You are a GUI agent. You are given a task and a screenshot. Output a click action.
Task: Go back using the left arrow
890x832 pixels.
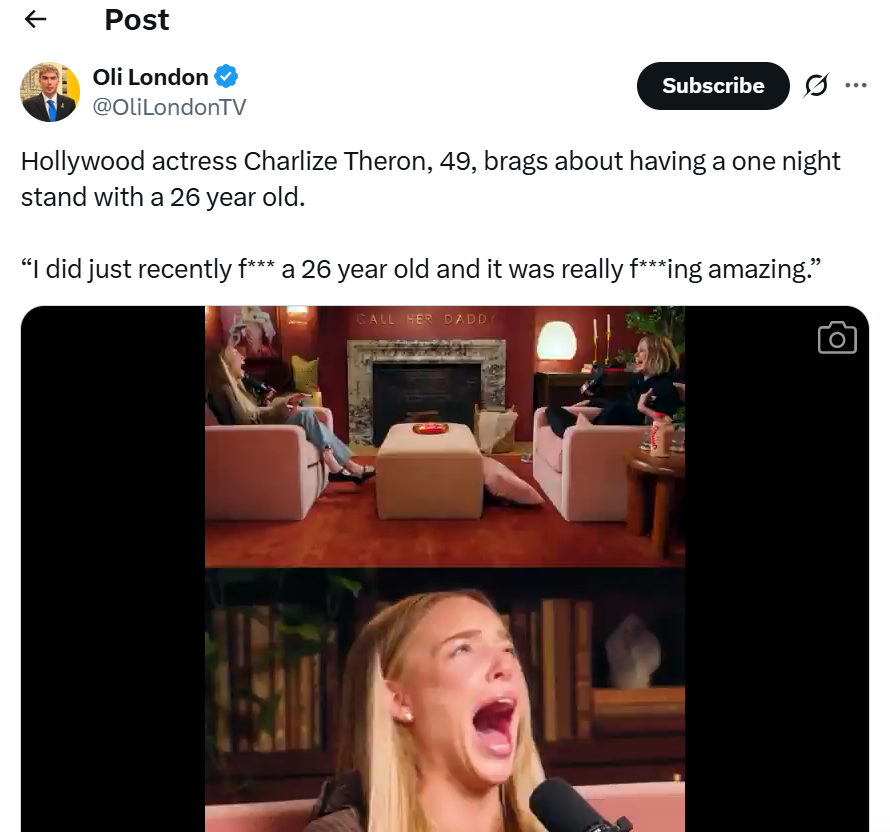[35, 20]
